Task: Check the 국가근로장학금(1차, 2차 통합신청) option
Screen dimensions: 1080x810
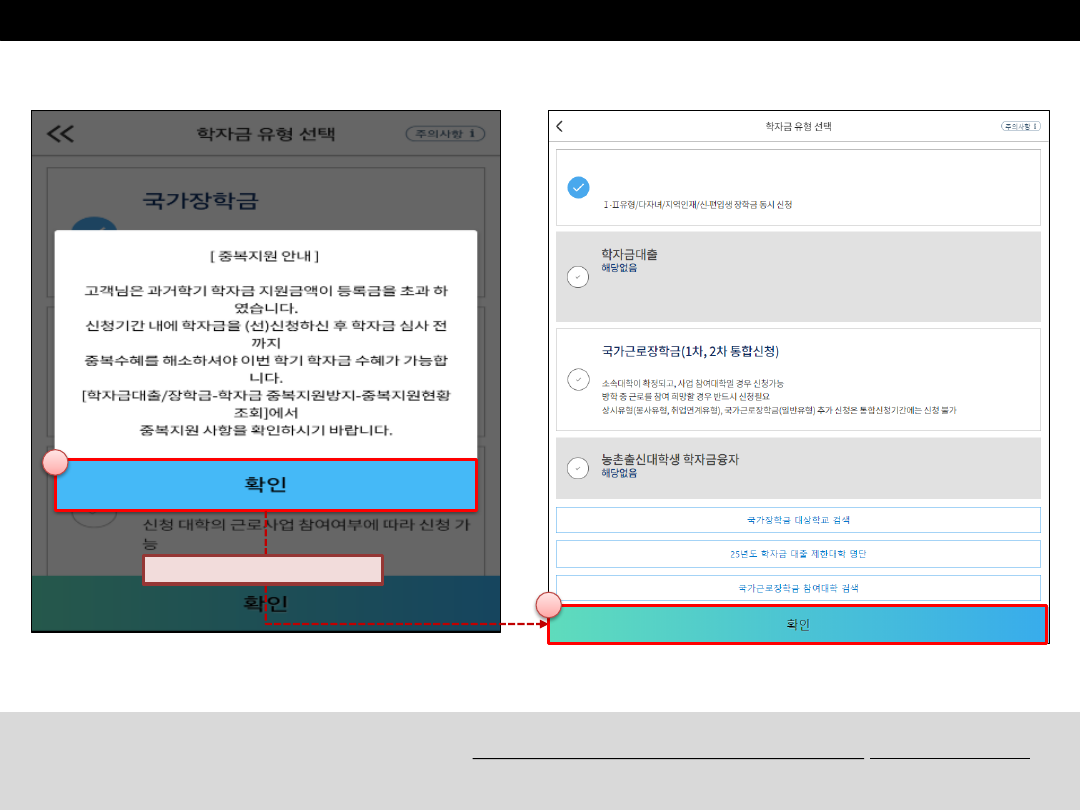Action: coord(578,380)
